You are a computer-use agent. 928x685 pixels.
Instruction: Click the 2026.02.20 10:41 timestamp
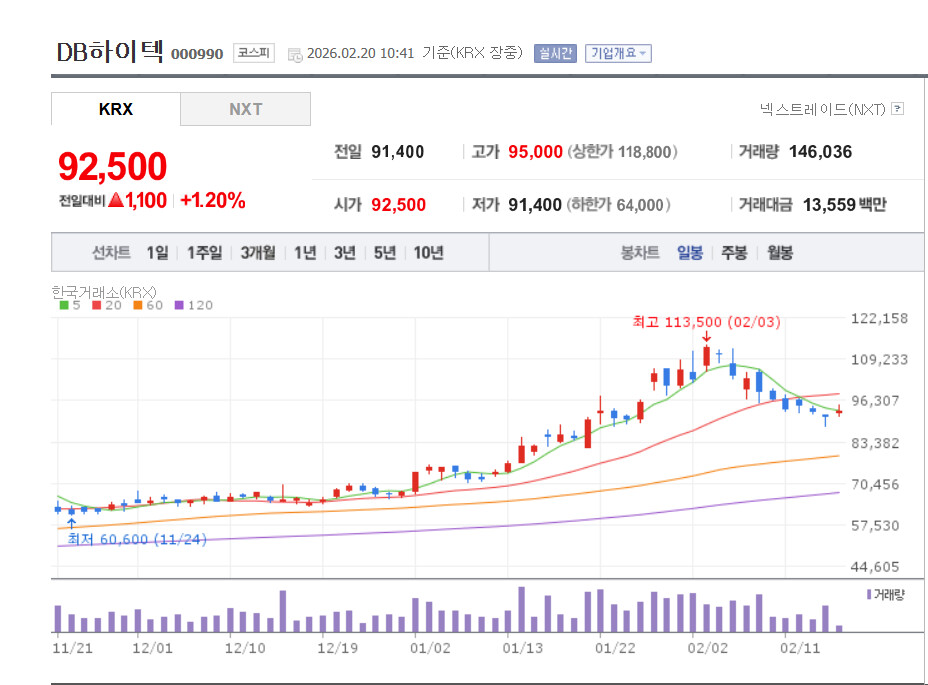pyautogui.click(x=360, y=53)
